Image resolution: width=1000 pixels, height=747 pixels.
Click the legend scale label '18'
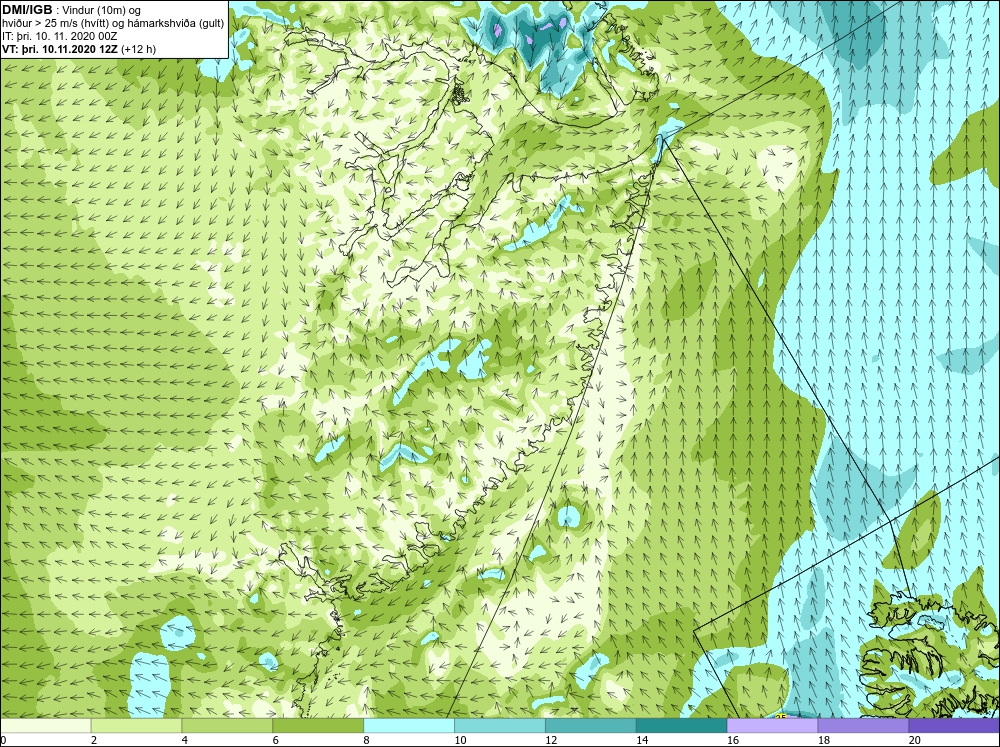pyautogui.click(x=823, y=740)
